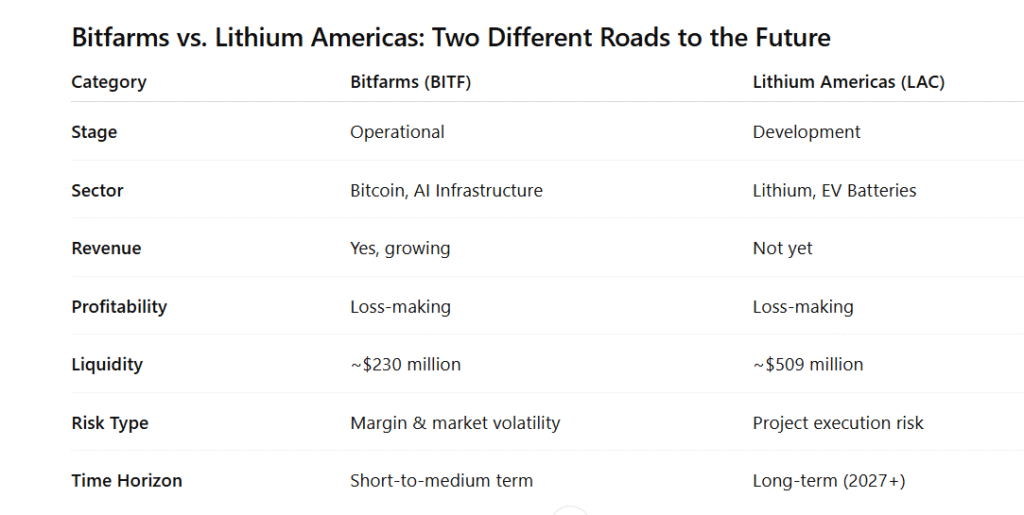Click the Not yet cell
Viewport: 1024px width, 515px height.
782,248
